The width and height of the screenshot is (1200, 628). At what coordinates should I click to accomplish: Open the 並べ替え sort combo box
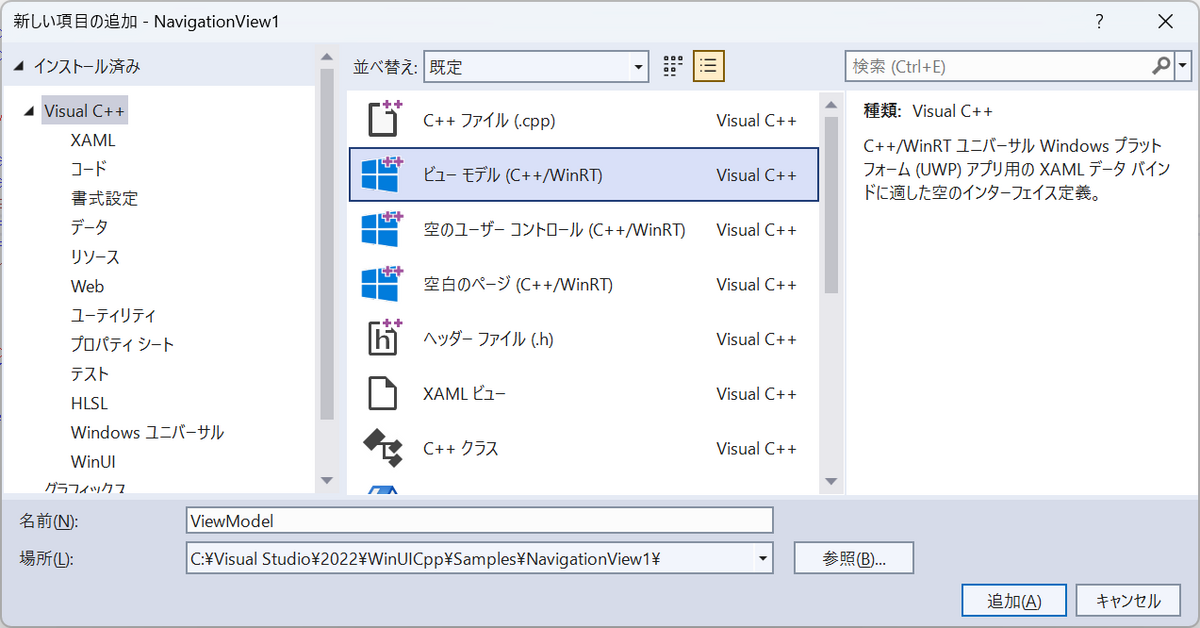536,67
